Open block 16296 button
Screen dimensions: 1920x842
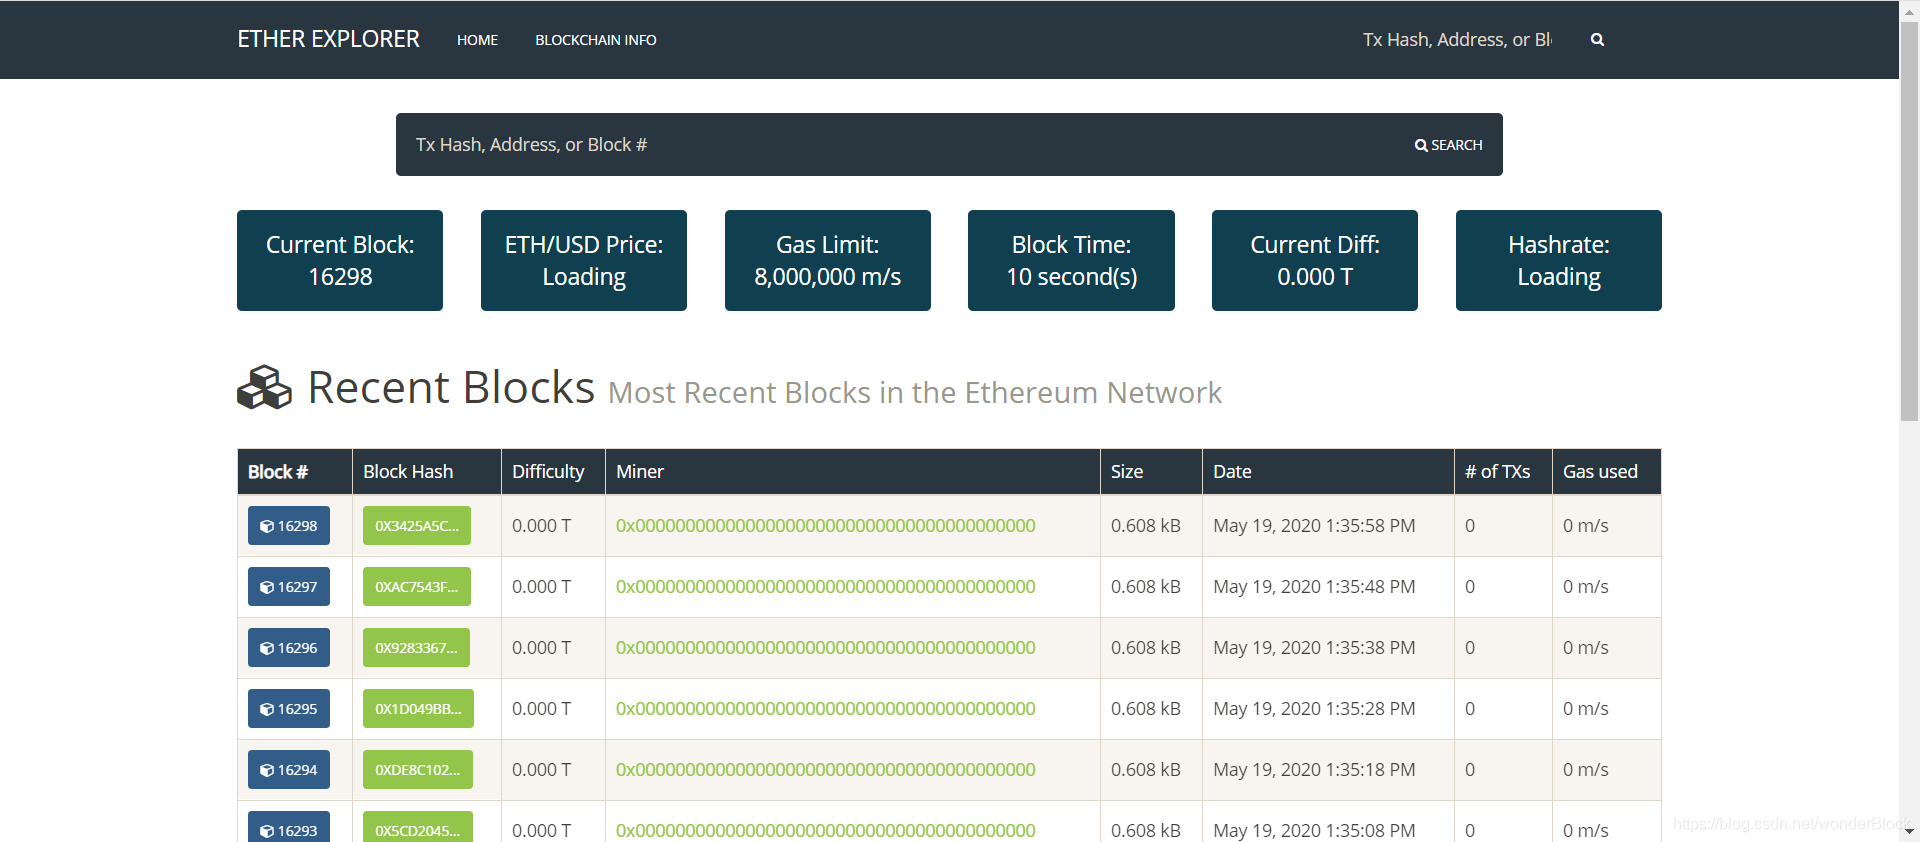coord(289,648)
